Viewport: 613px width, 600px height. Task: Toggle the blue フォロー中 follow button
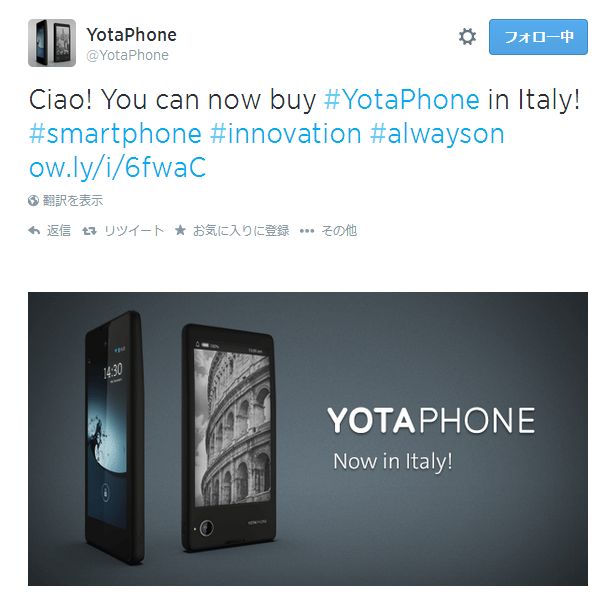click(538, 37)
